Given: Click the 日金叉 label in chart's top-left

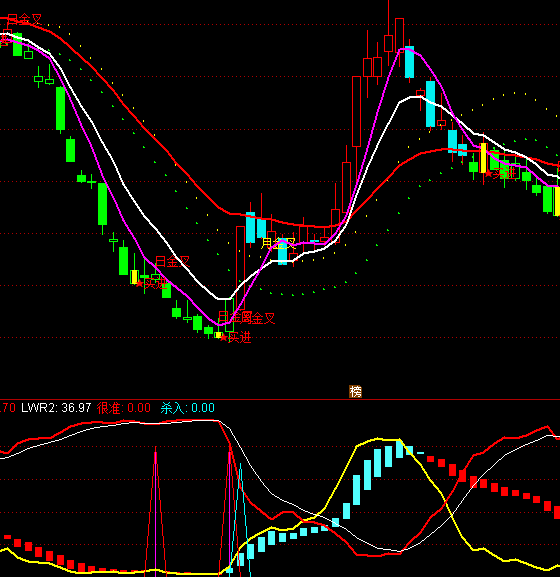Looking at the screenshot, I should click(x=24, y=19).
